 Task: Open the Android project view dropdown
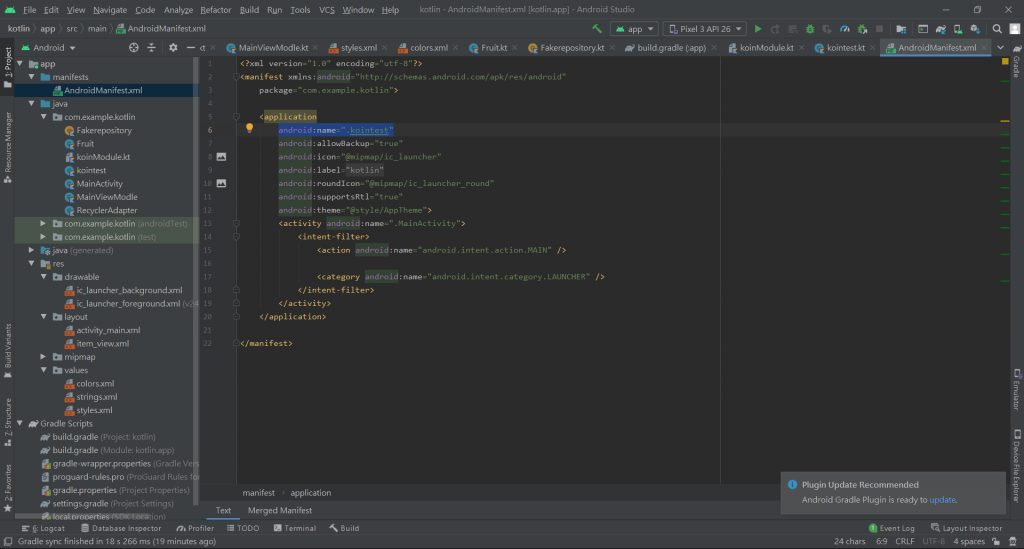[x=48, y=48]
